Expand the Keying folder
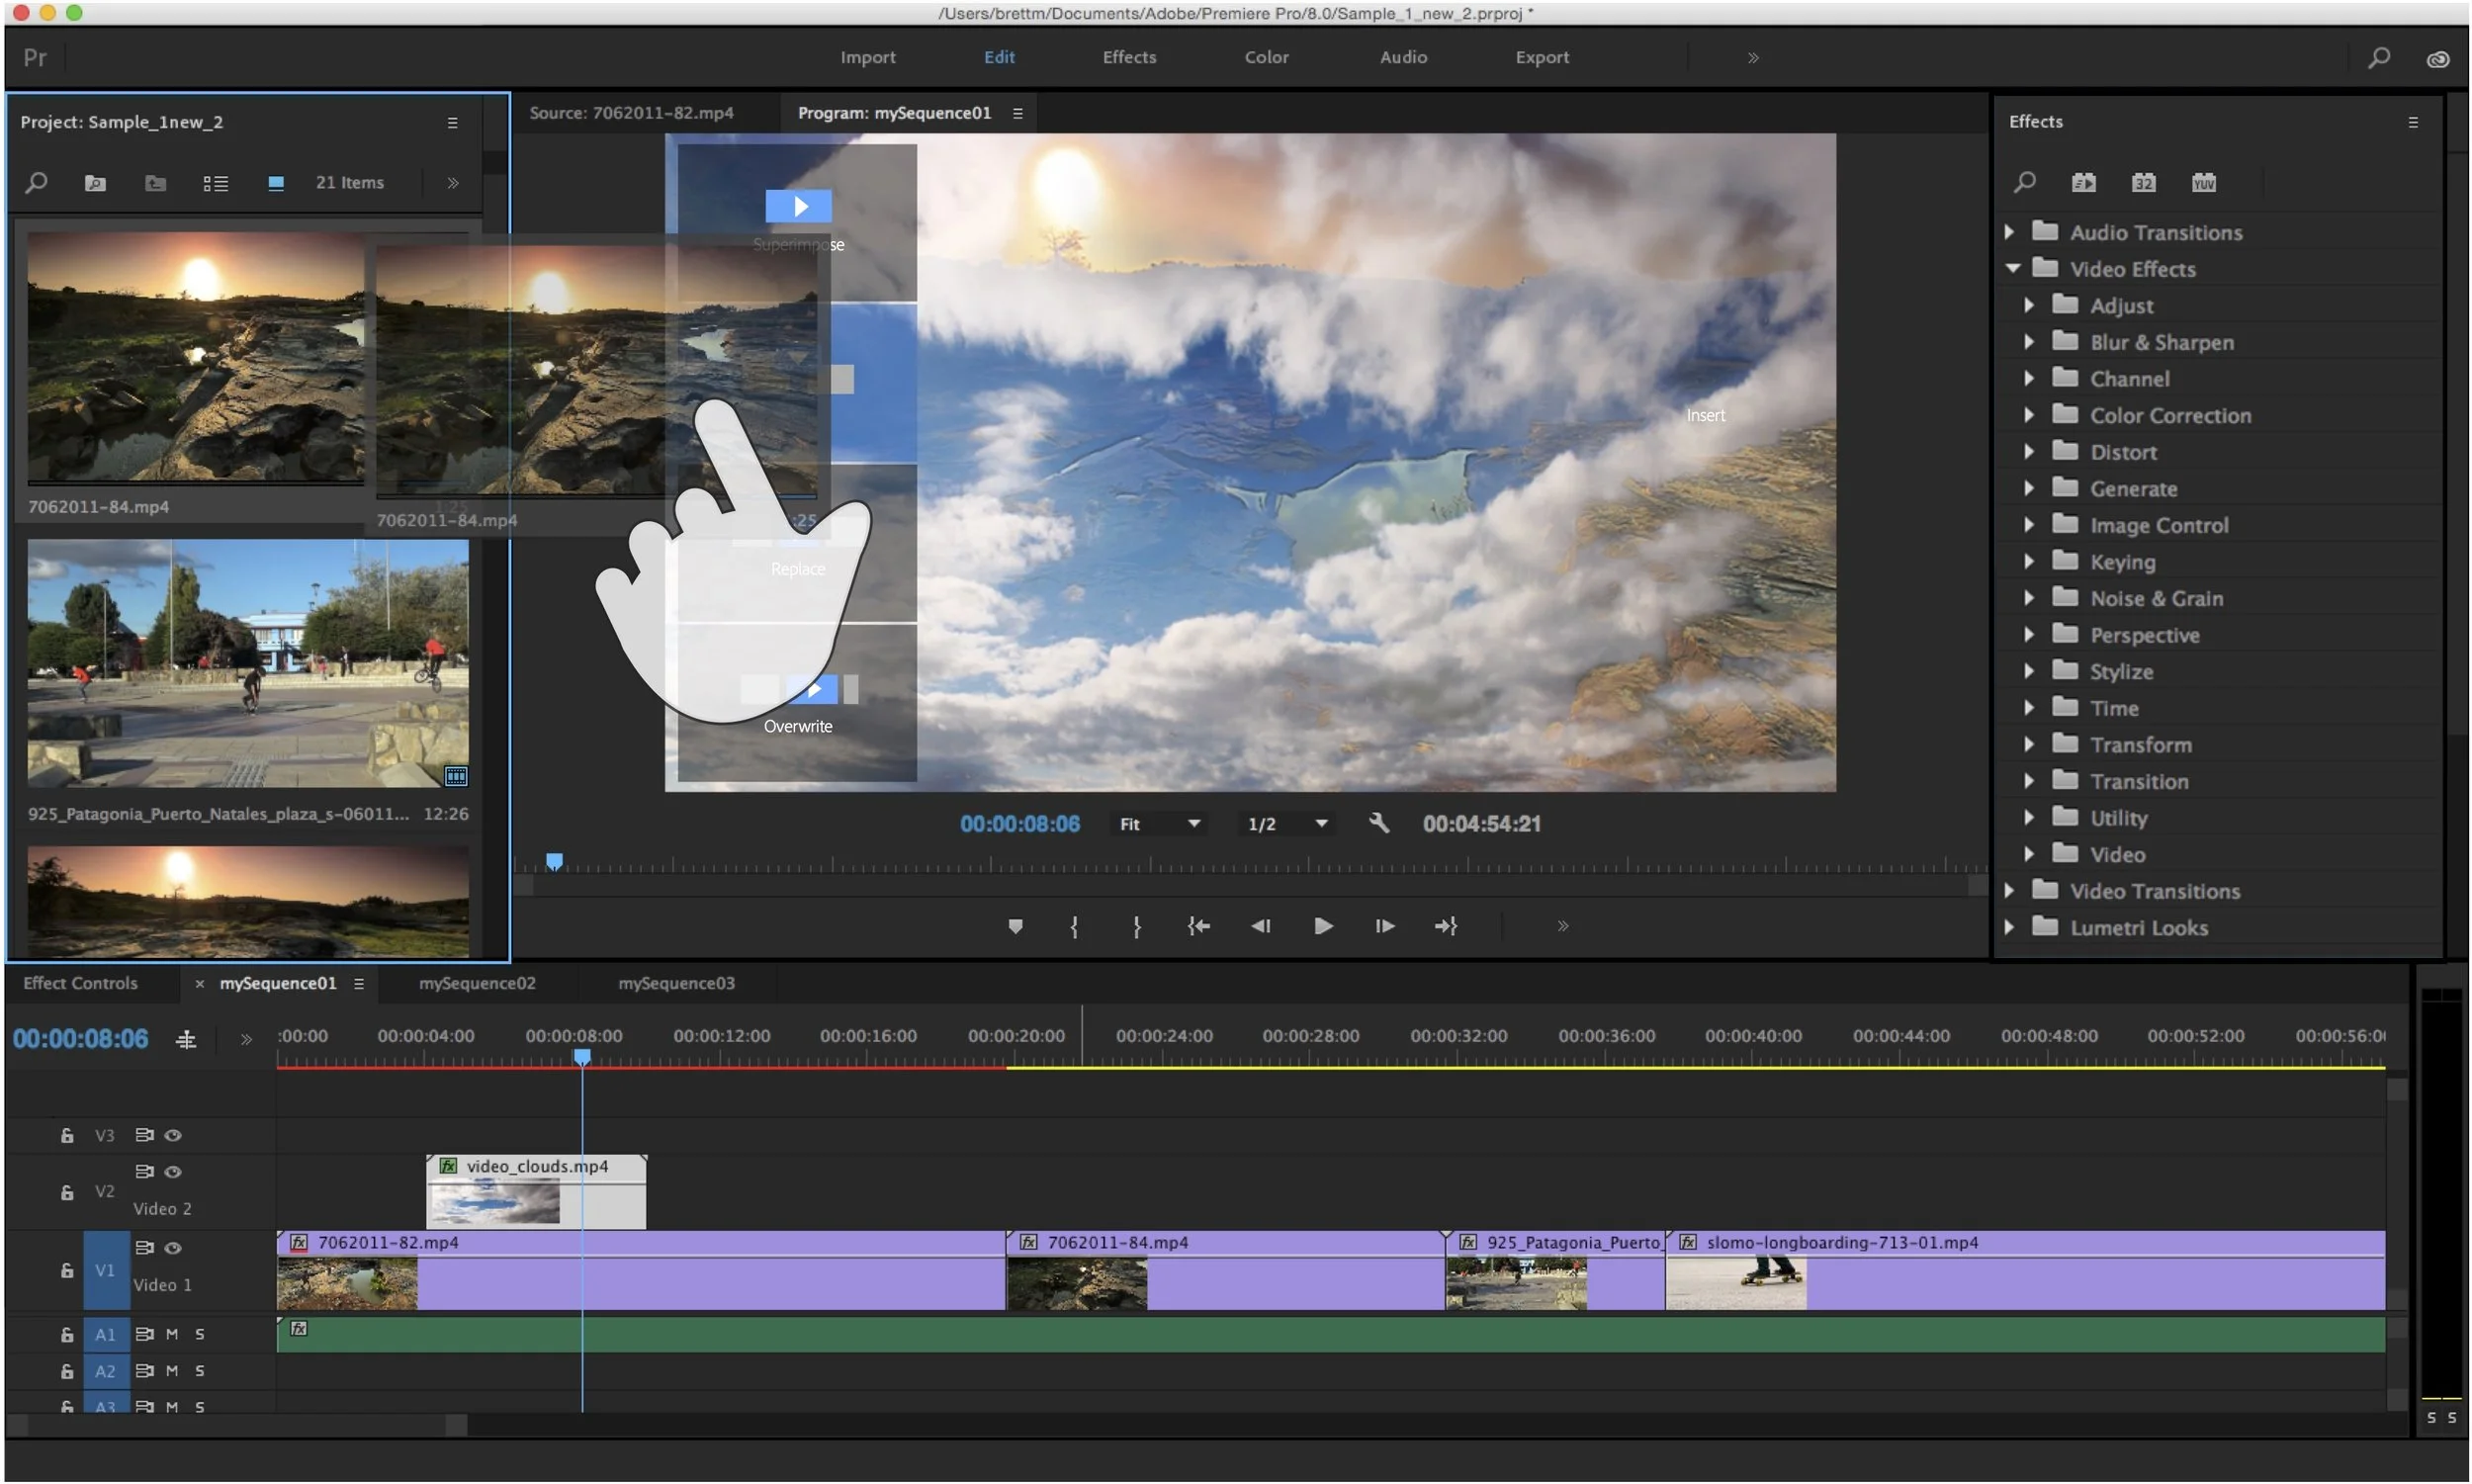Image resolution: width=2472 pixels, height=1484 pixels. tap(2028, 561)
